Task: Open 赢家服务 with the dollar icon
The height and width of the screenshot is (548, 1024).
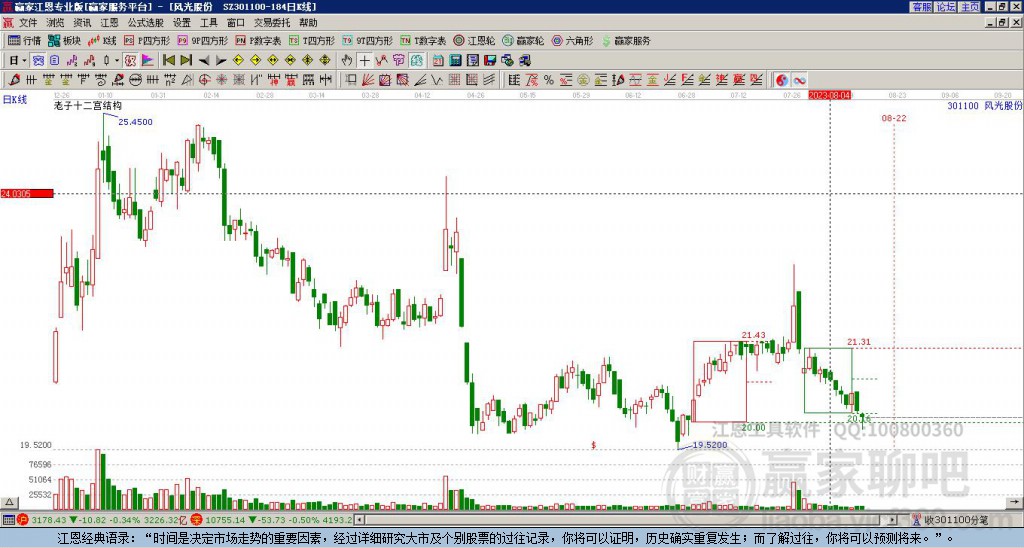Action: pos(626,40)
